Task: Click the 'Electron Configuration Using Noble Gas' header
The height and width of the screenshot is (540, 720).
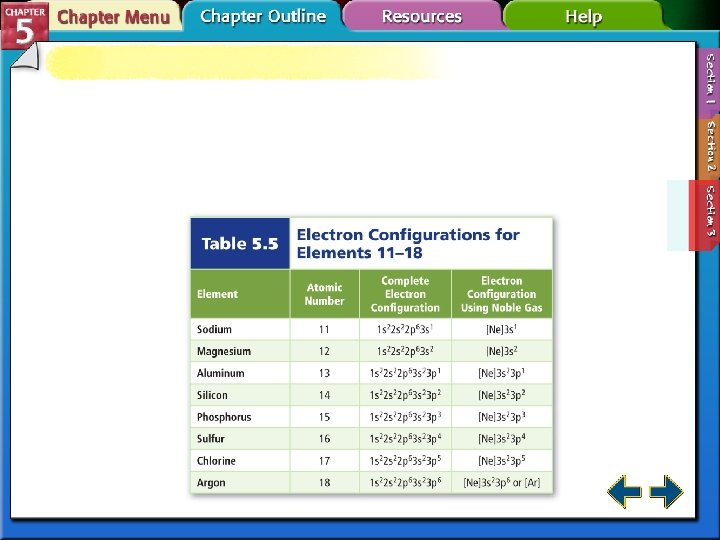Action: click(501, 294)
